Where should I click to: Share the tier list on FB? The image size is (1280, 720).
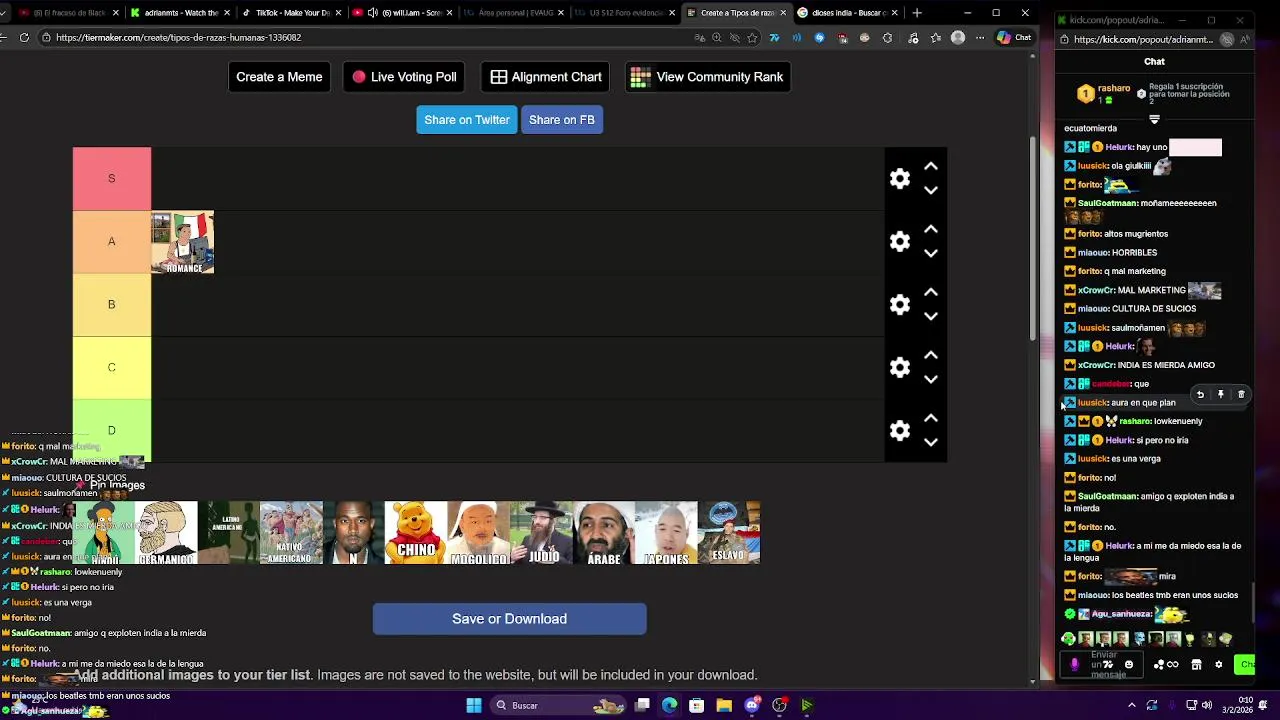pyautogui.click(x=562, y=120)
